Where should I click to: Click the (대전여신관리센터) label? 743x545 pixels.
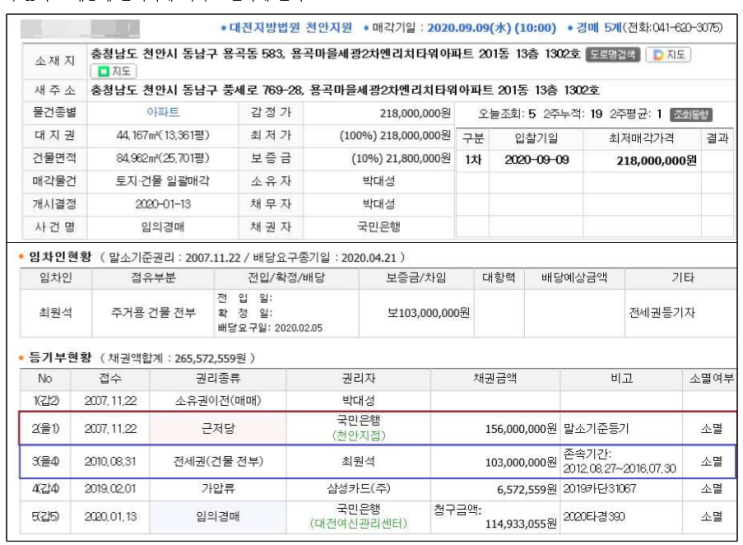pyautogui.click(x=359, y=524)
